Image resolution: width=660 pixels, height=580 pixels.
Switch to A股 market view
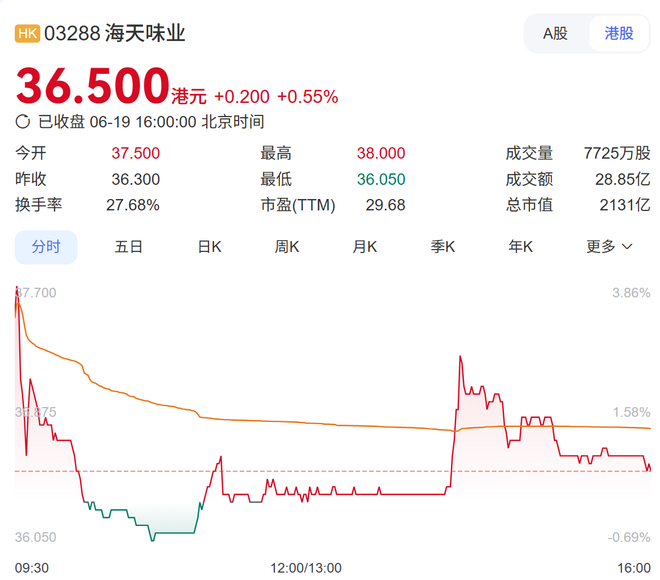coord(555,33)
